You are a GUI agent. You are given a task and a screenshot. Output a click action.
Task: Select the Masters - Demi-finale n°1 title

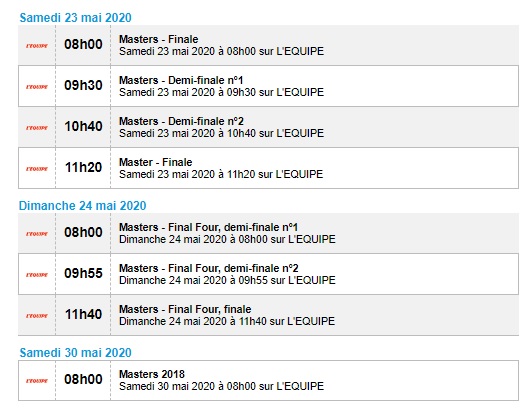tap(181, 80)
